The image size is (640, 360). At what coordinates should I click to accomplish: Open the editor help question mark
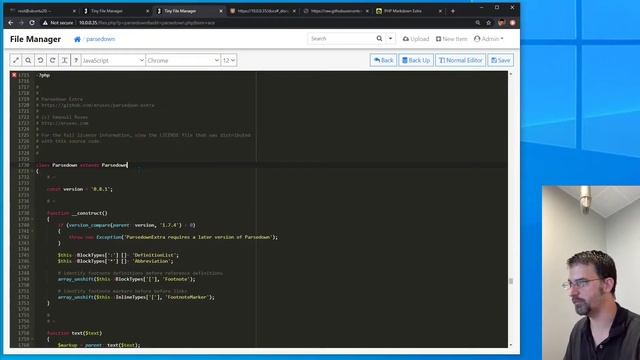(x=76, y=60)
